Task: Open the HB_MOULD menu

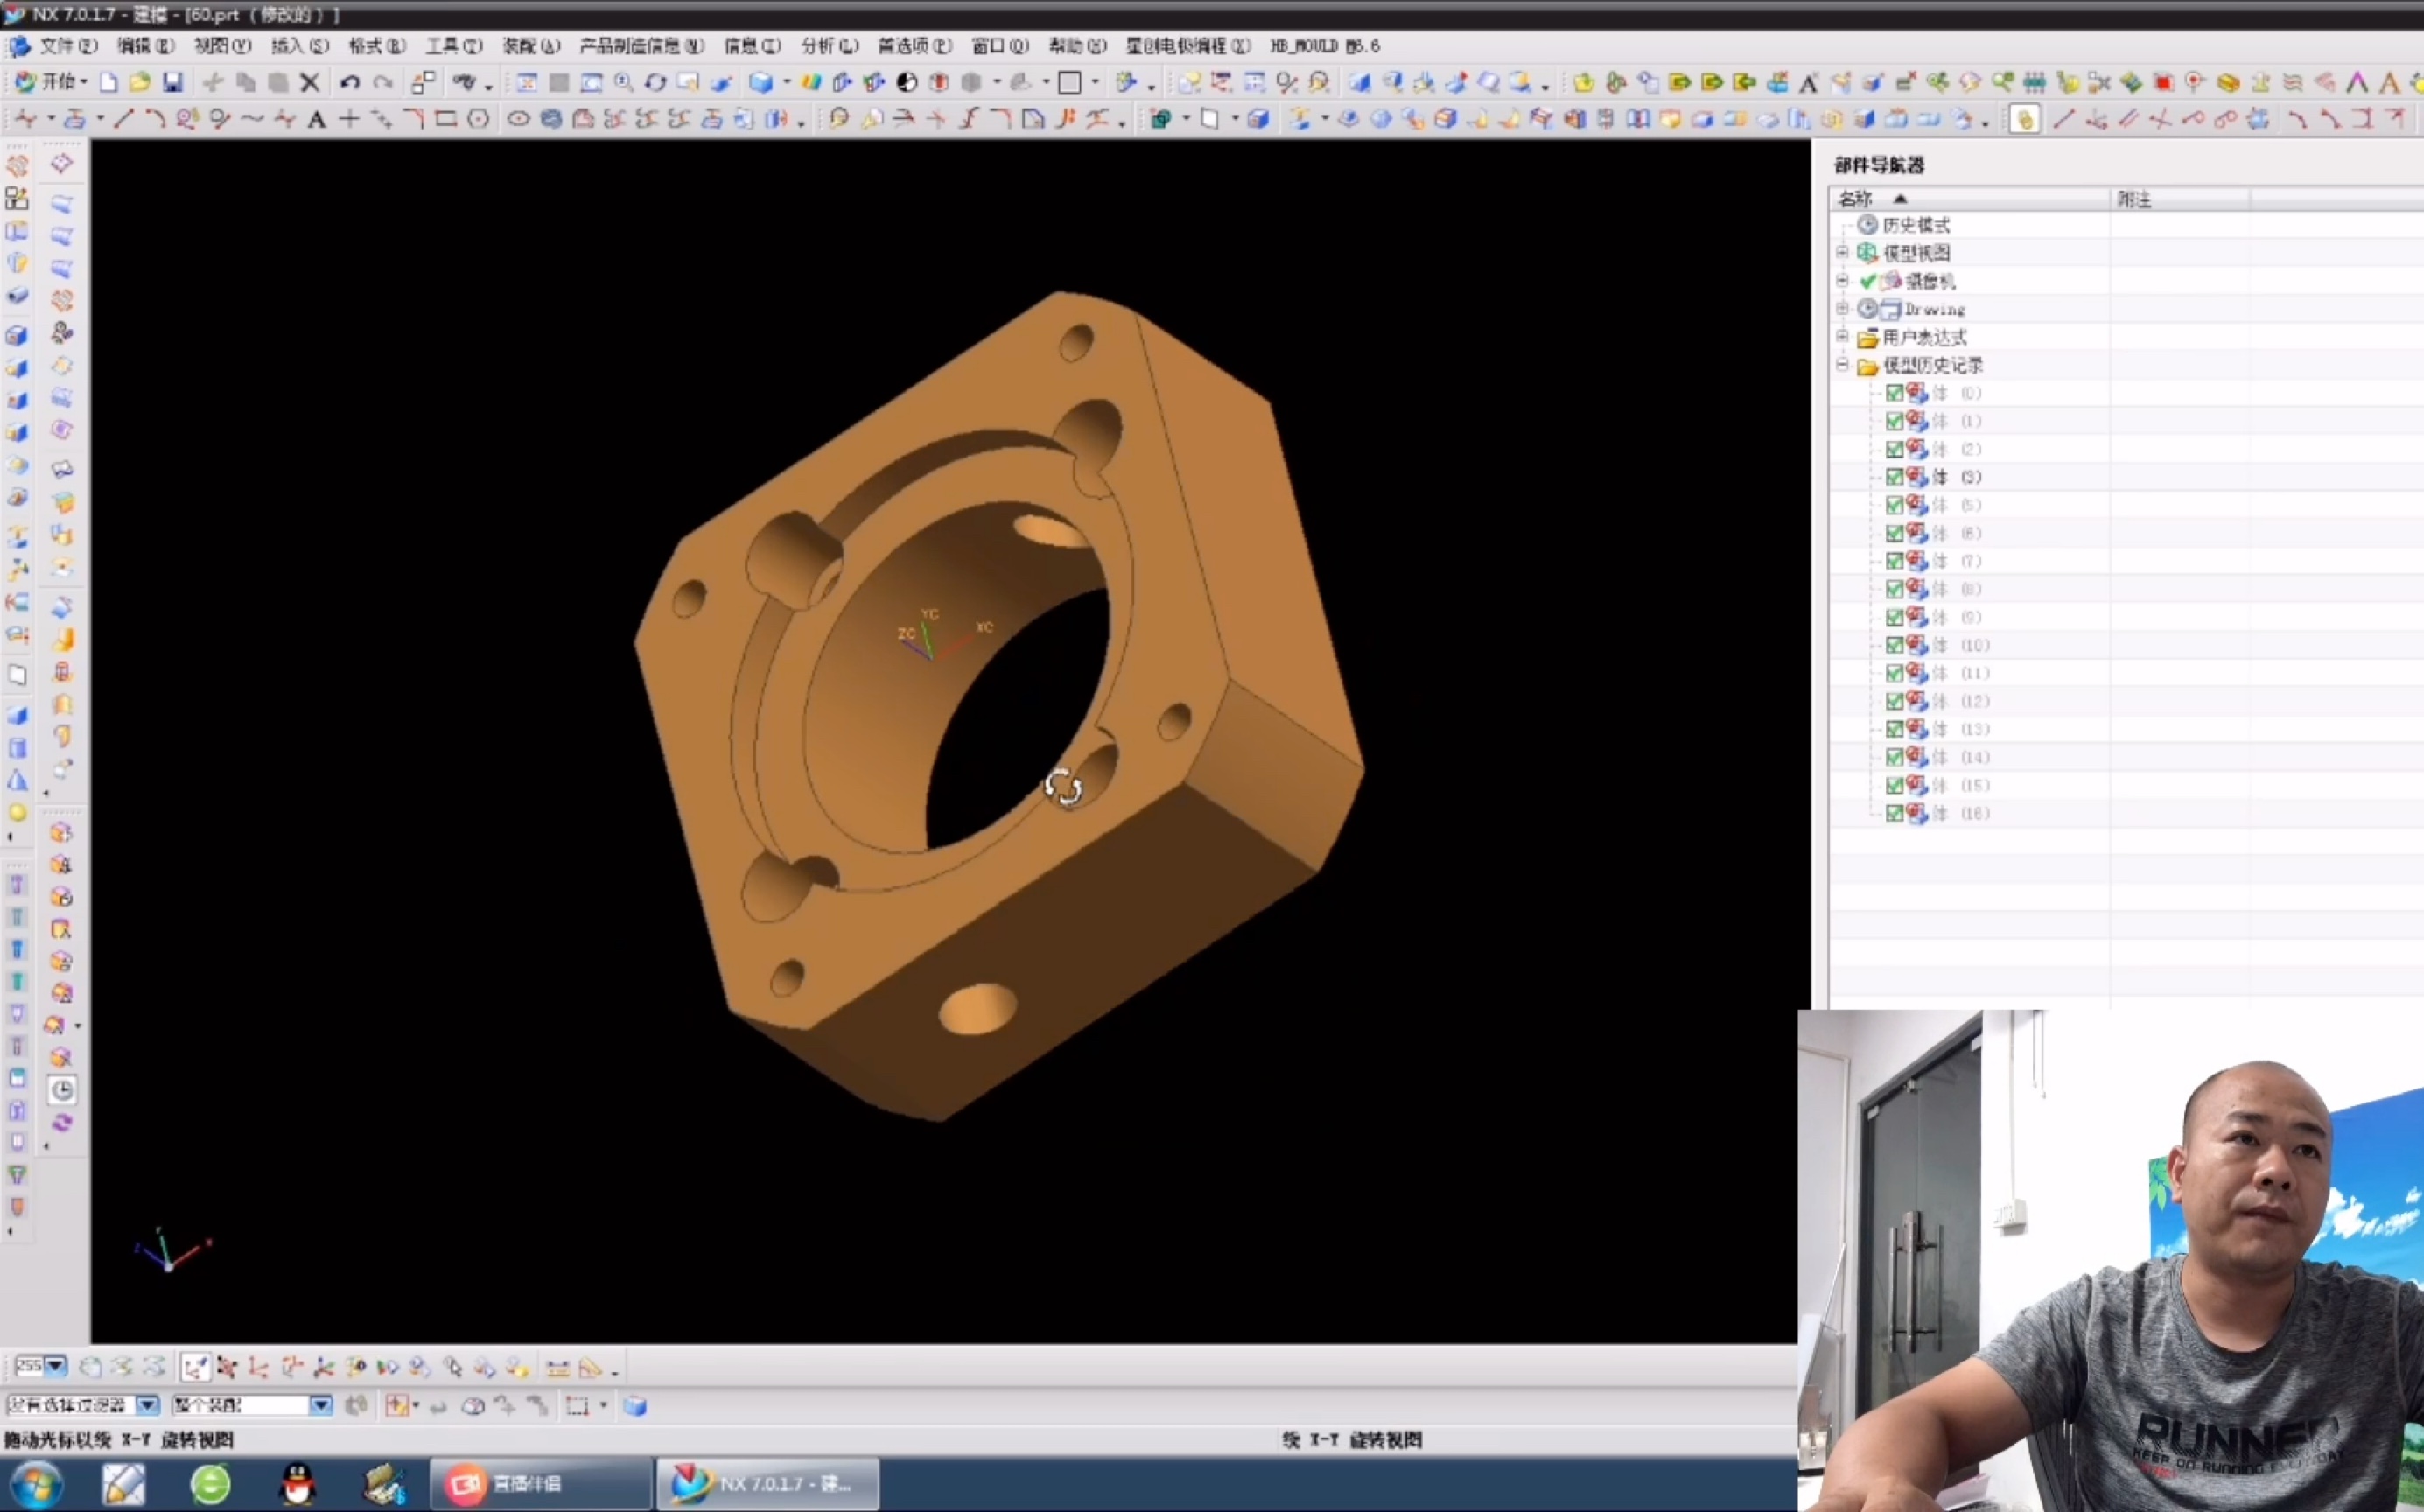Action: [x=1324, y=46]
